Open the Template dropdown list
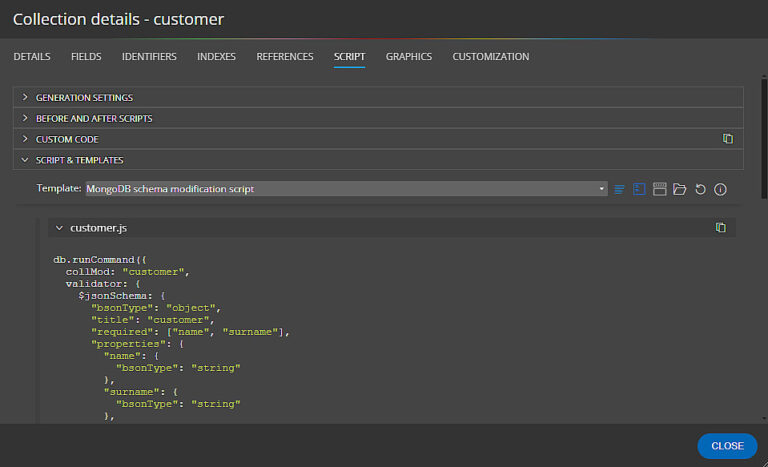 click(346, 189)
